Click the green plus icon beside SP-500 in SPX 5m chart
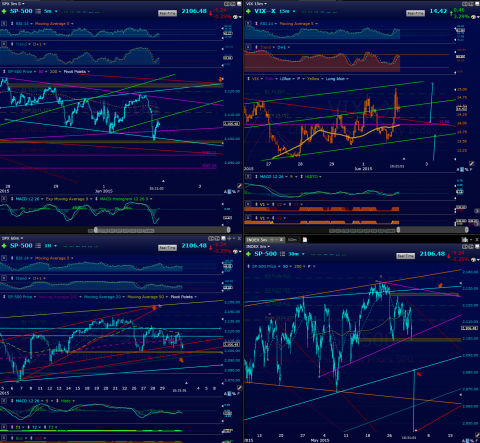This screenshot has height=443, width=480. (4, 11)
